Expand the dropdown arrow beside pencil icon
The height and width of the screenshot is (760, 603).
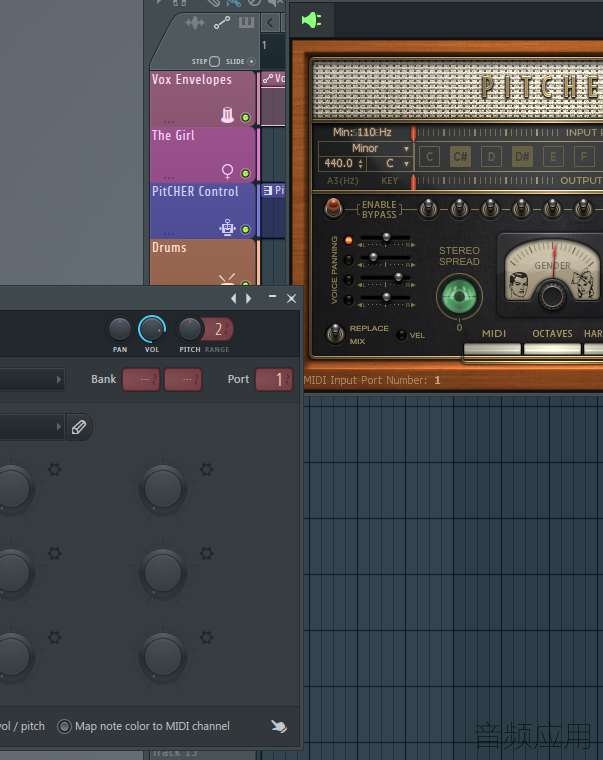(59, 427)
